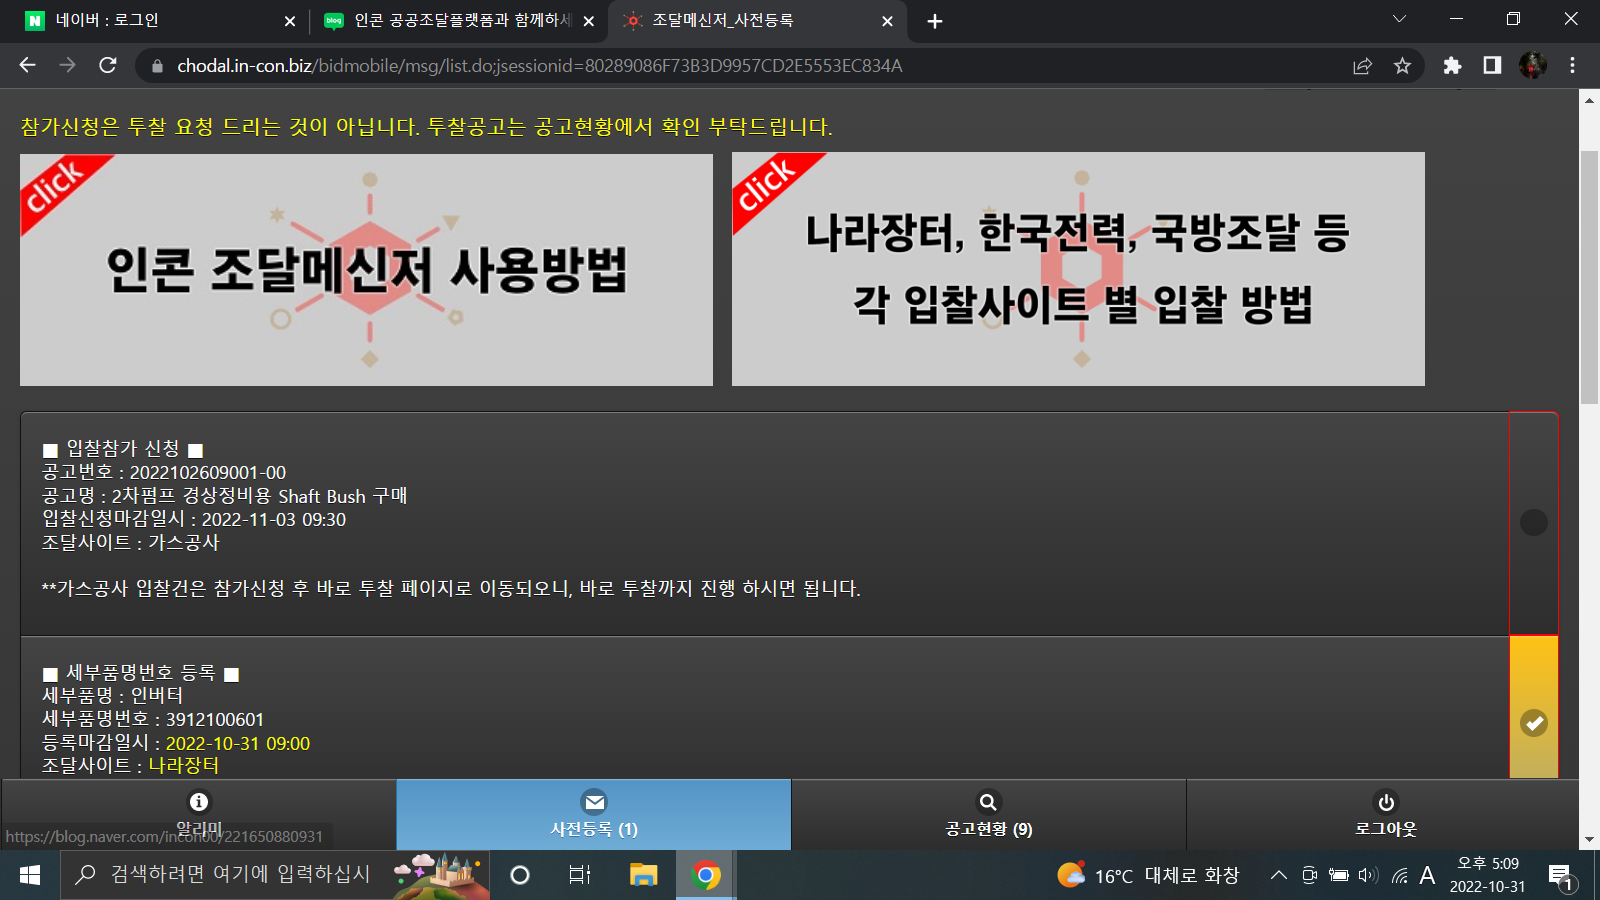
Task: Close the 네이버 로그인 tab
Action: (x=290, y=21)
